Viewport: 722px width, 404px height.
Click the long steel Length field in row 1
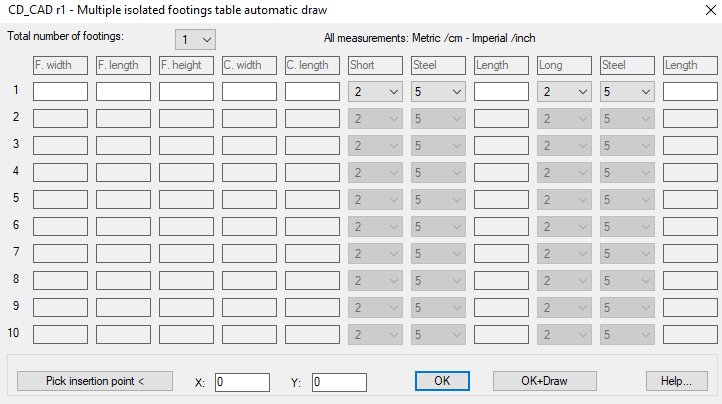point(690,92)
